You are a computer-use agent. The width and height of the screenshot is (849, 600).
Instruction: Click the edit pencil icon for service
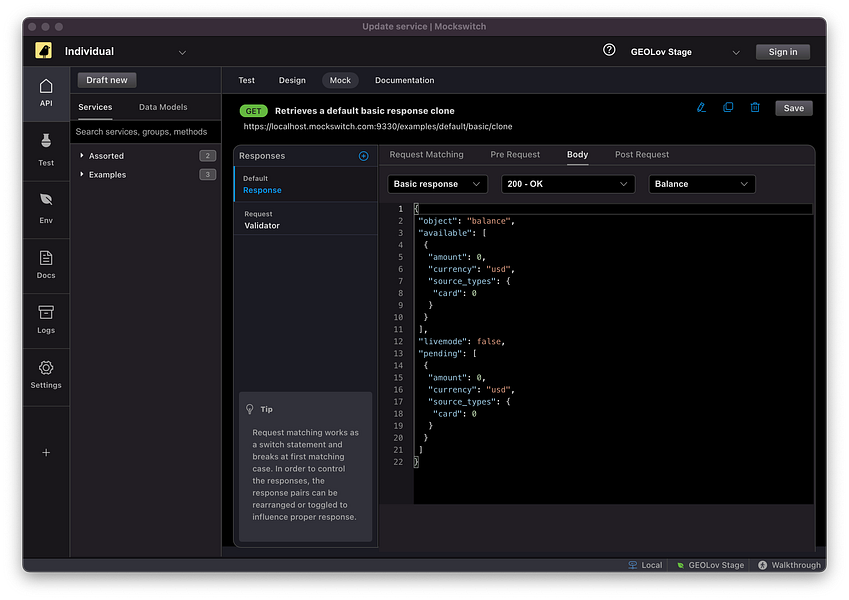[701, 107]
